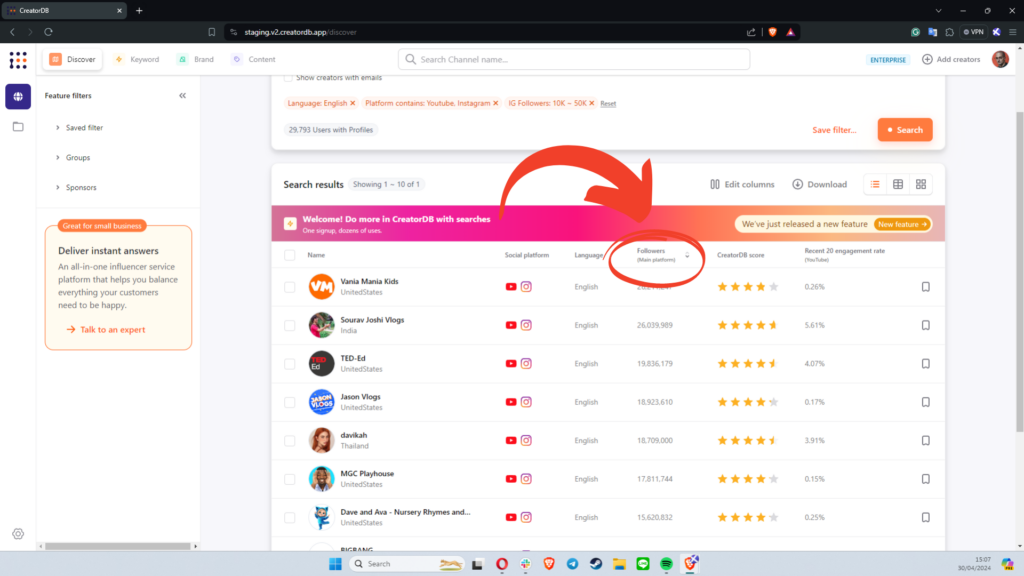Click the user profile avatar

[x=1000, y=59]
